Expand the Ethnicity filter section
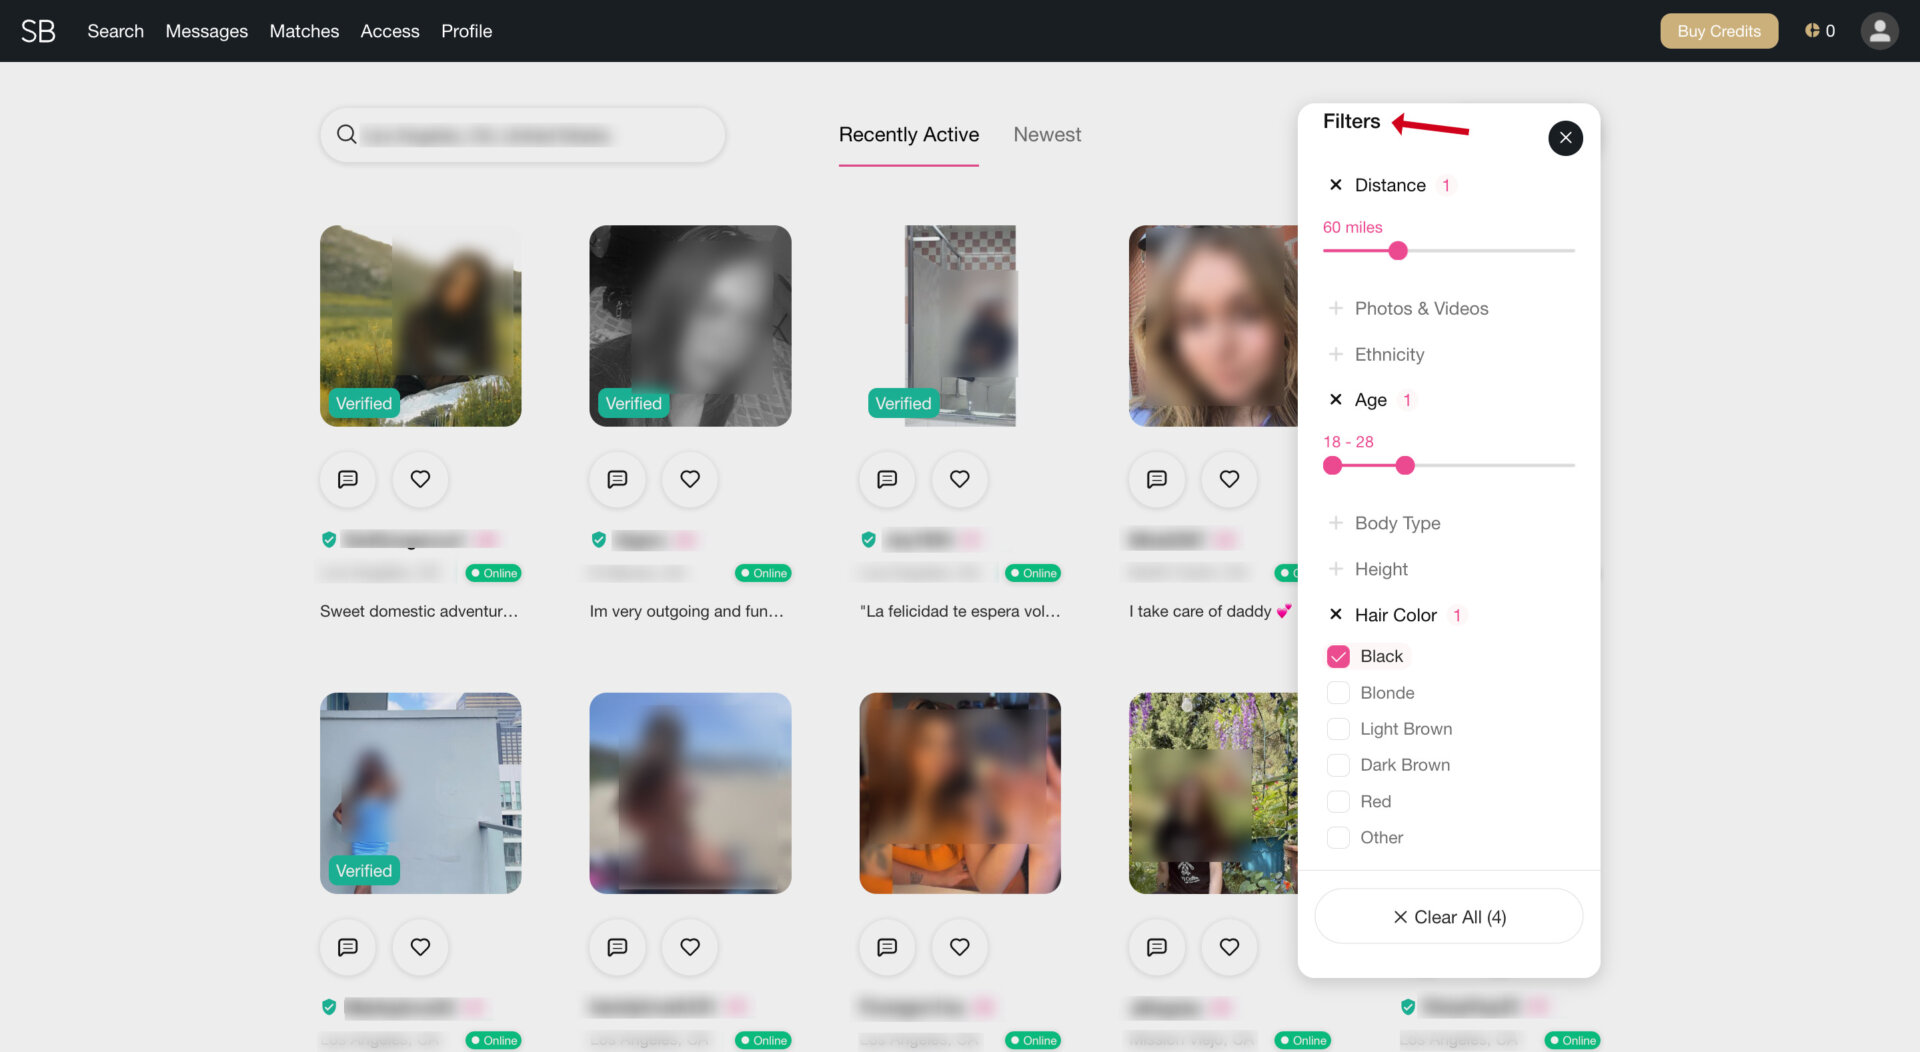 [1388, 355]
